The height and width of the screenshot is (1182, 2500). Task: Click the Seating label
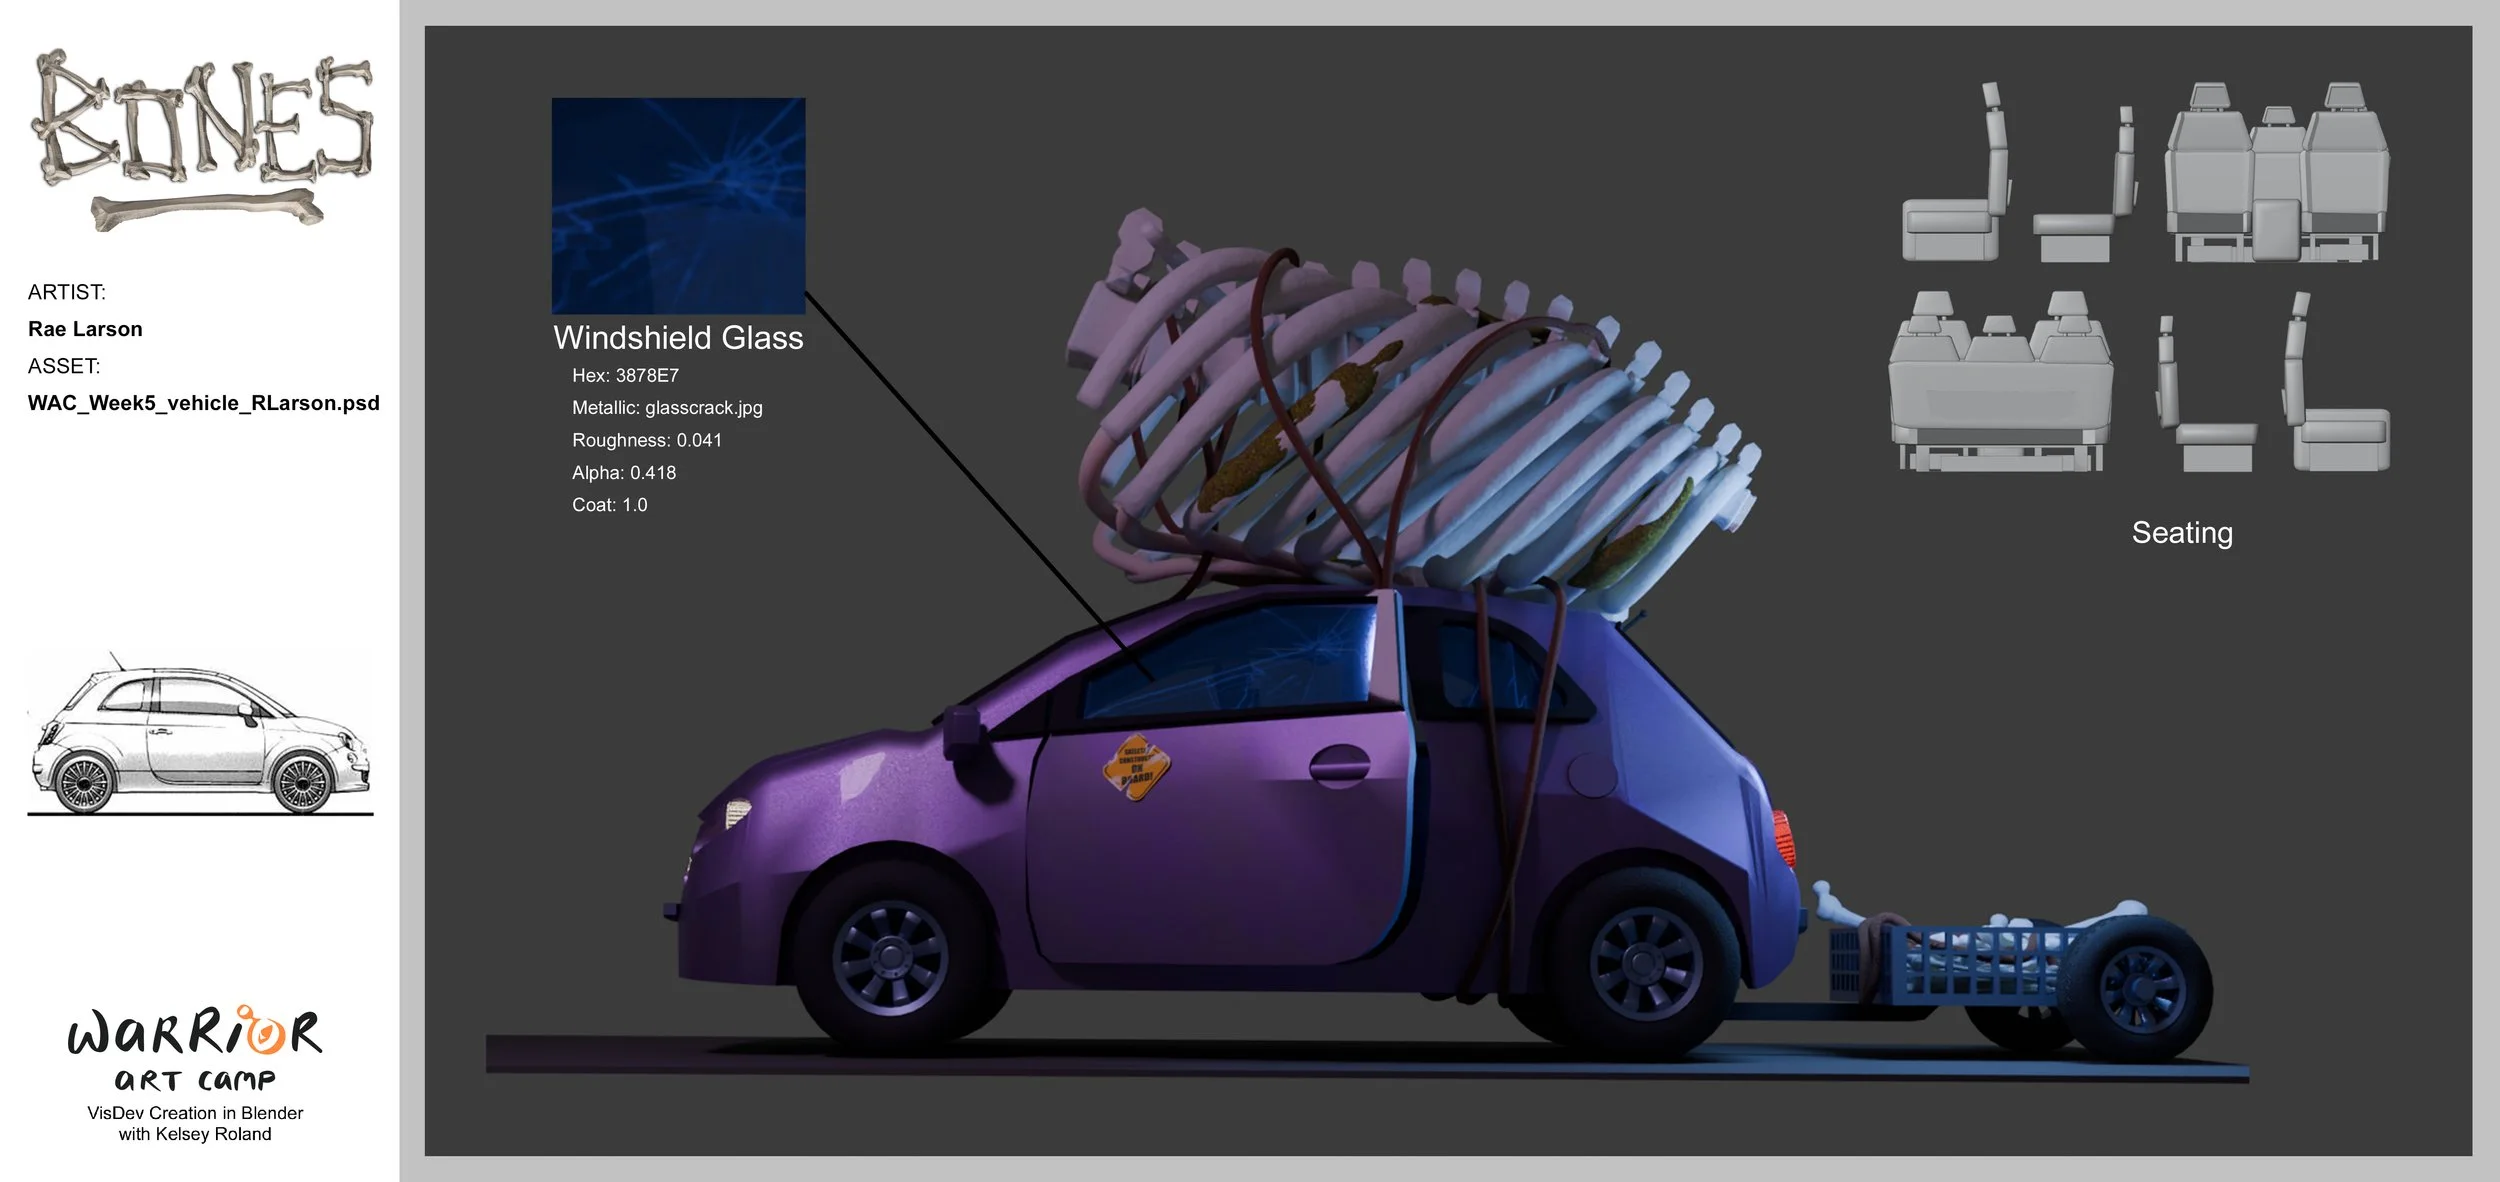2181,533
